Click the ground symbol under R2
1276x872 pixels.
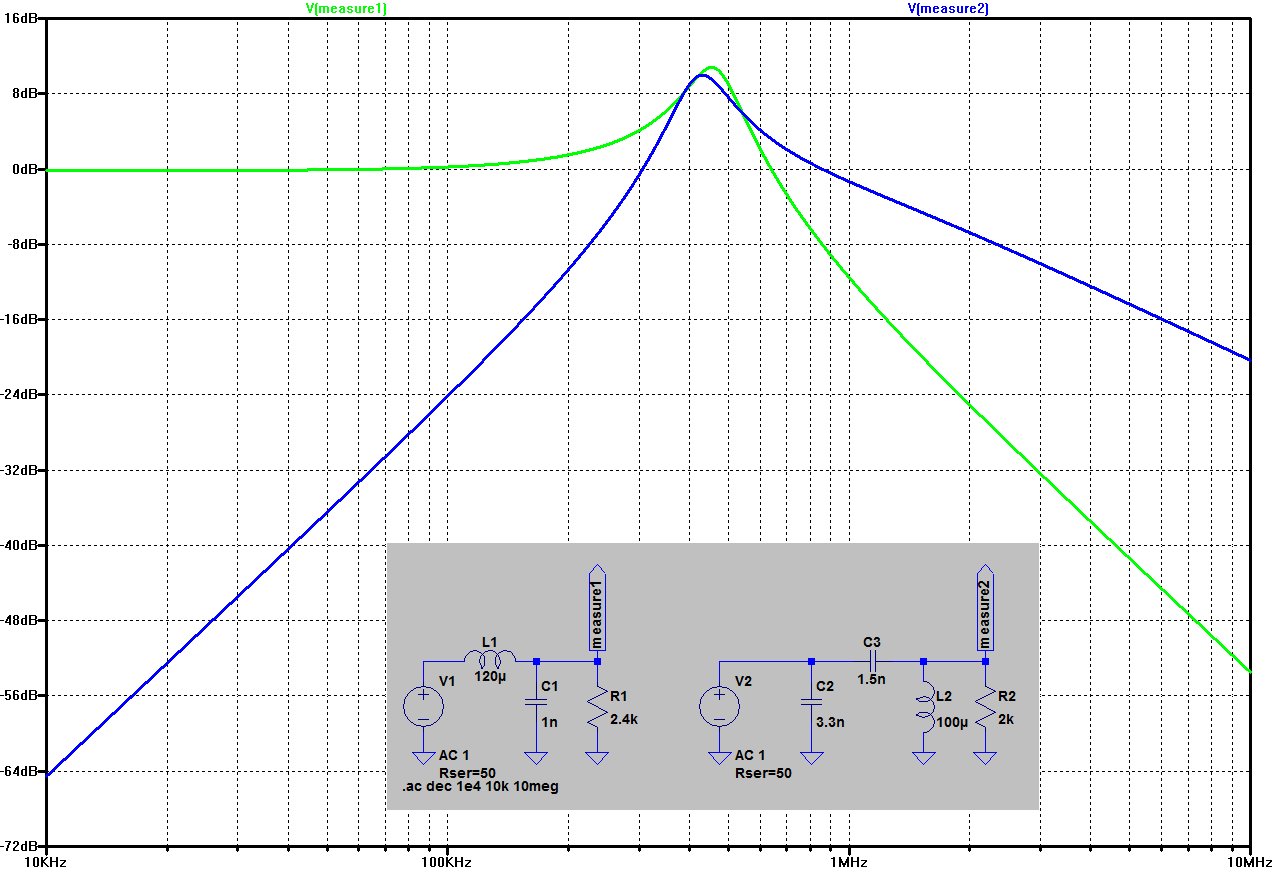click(x=986, y=757)
